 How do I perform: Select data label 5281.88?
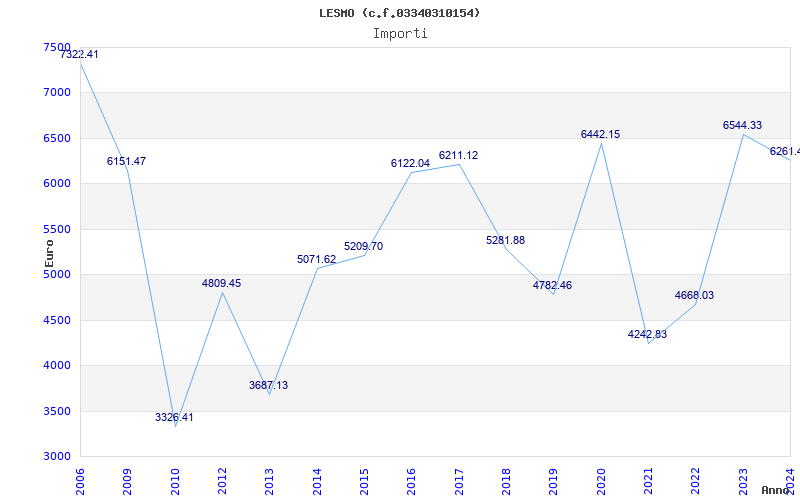tap(505, 240)
